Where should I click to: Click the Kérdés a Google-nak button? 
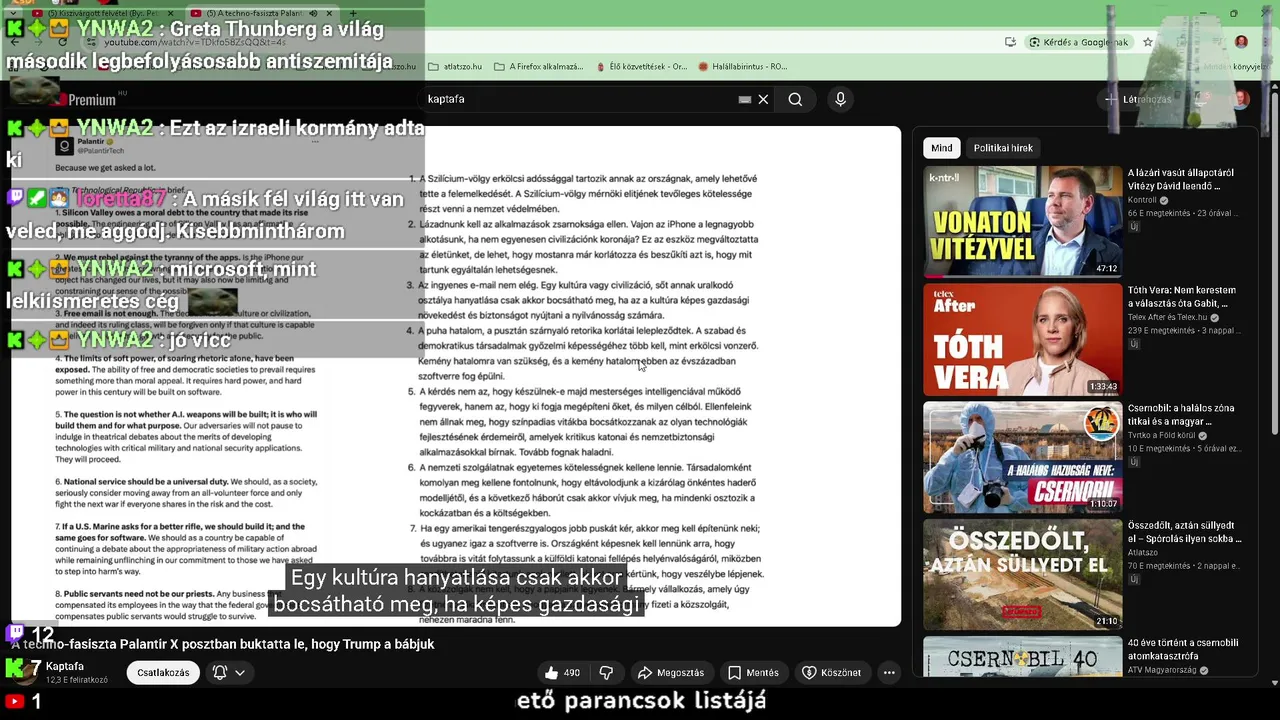[1078, 42]
